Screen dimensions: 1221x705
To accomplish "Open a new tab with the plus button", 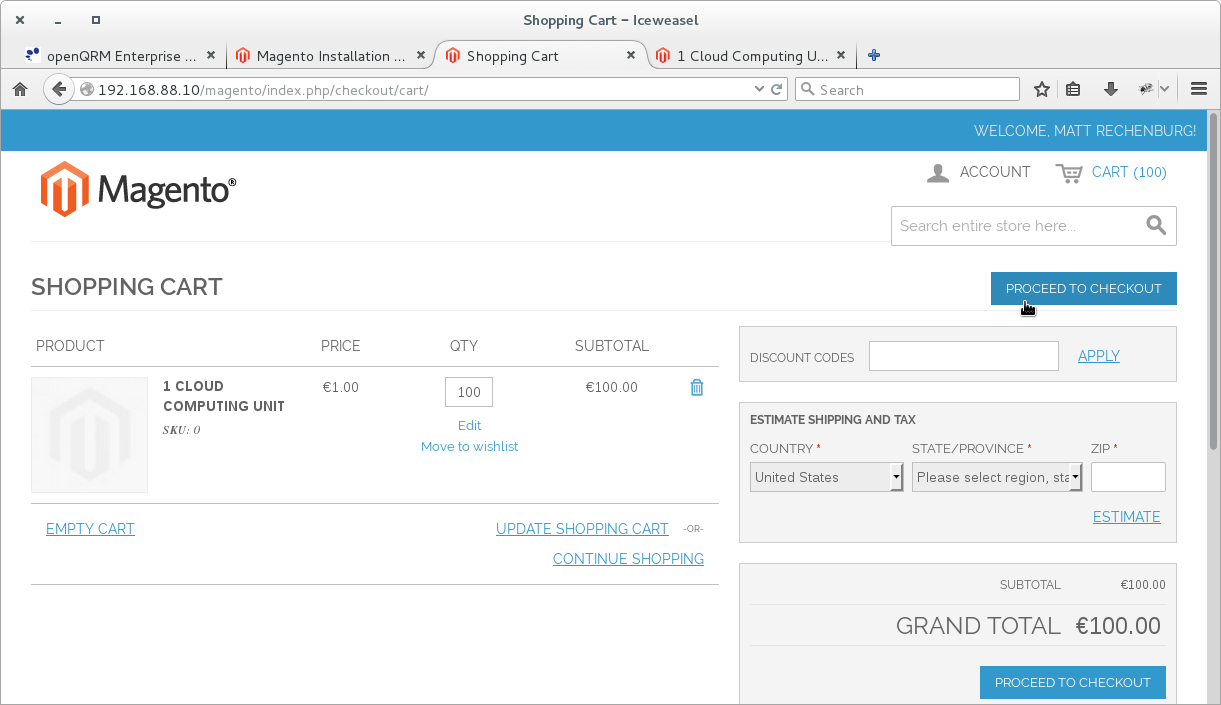I will pyautogui.click(x=874, y=56).
